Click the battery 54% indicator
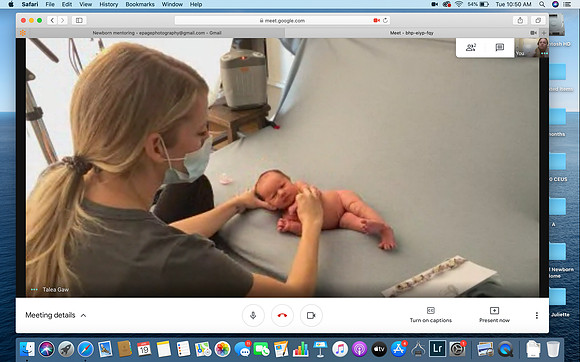 (478, 4)
